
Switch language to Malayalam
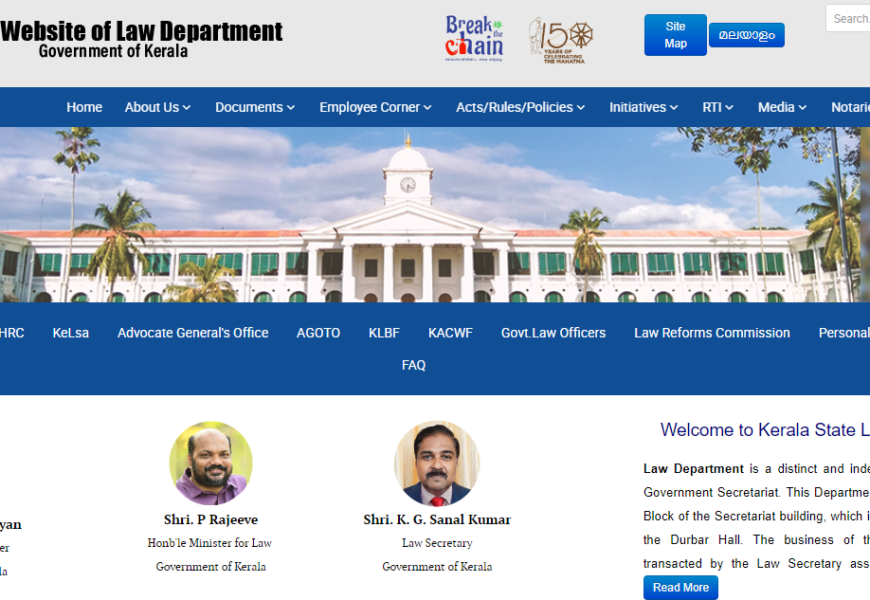[x=746, y=35]
